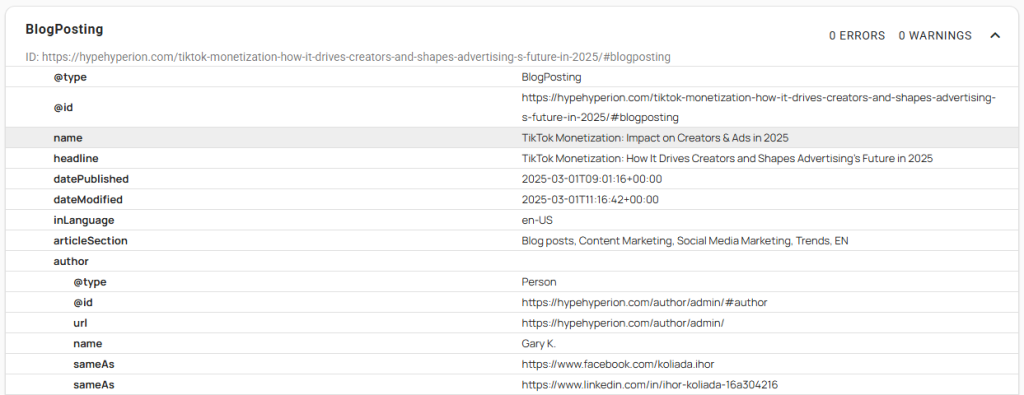The width and height of the screenshot is (1024, 395).
Task: Click the sameAs label beside the LinkedIn URL
Action: point(93,385)
